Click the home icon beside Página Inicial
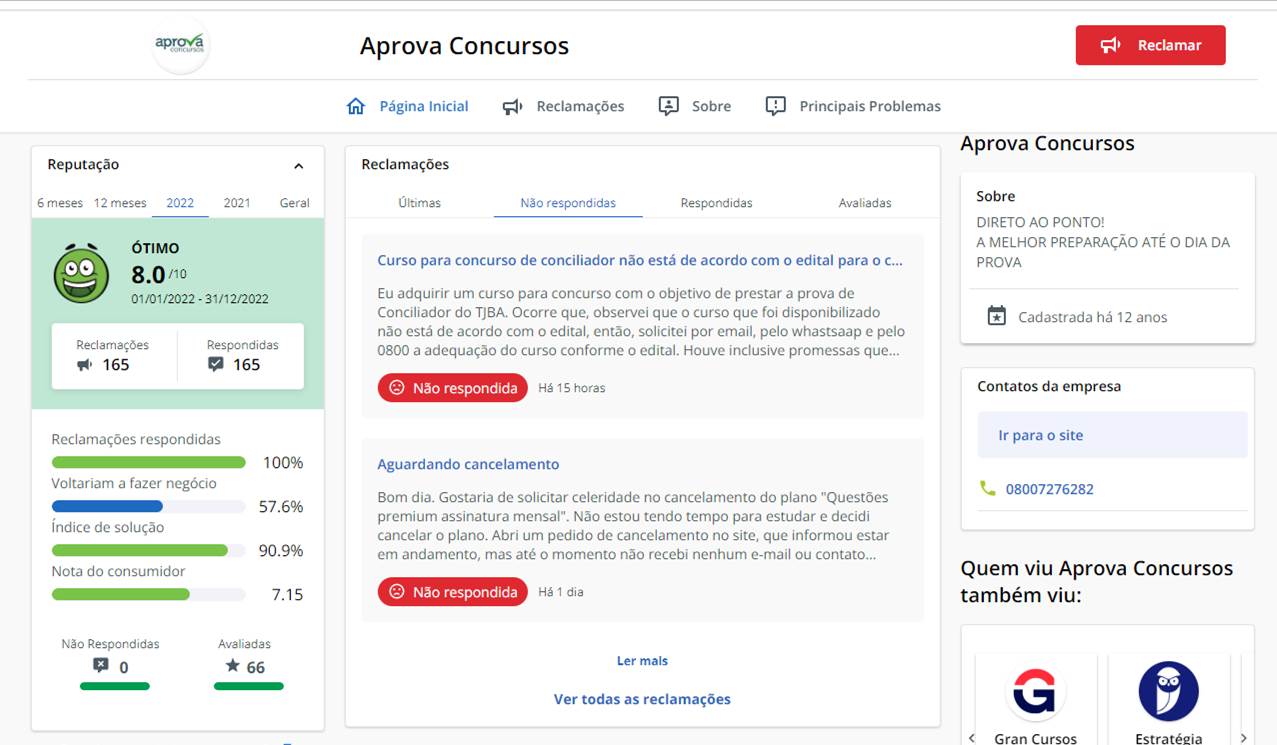This screenshot has width=1277, height=745. 355,106
